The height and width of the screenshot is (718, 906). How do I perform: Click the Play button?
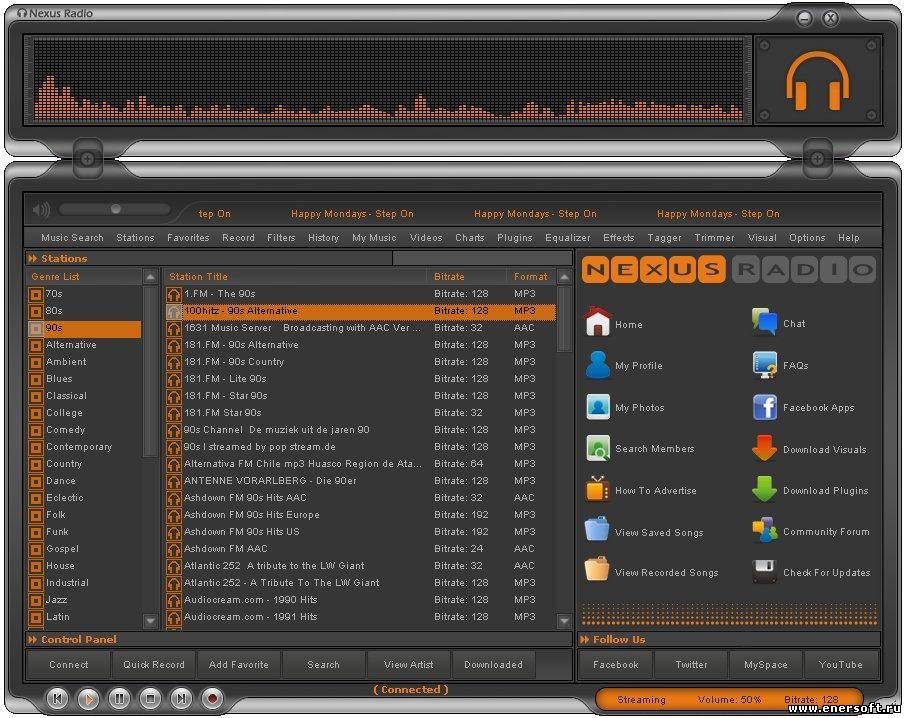pos(88,699)
